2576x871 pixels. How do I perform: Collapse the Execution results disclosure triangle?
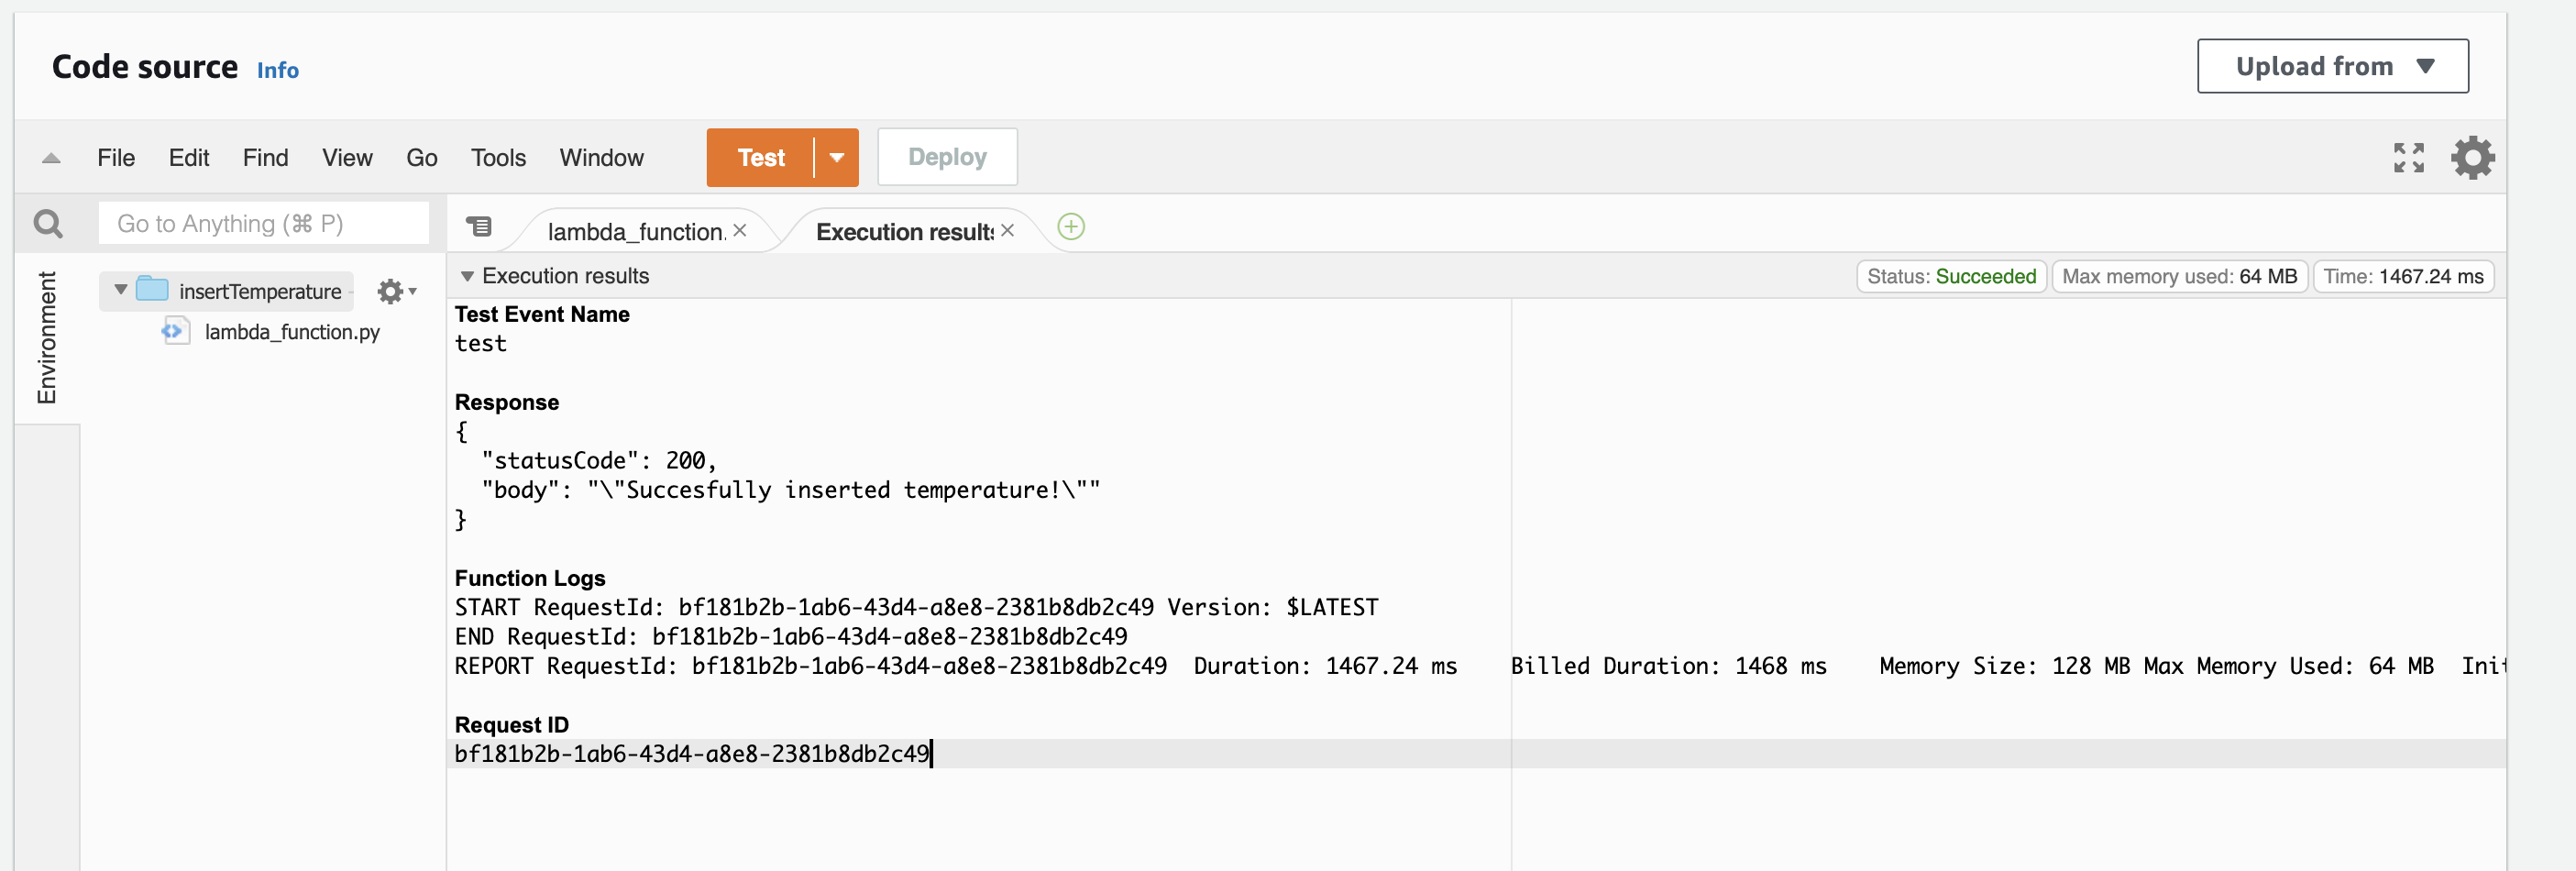468,276
